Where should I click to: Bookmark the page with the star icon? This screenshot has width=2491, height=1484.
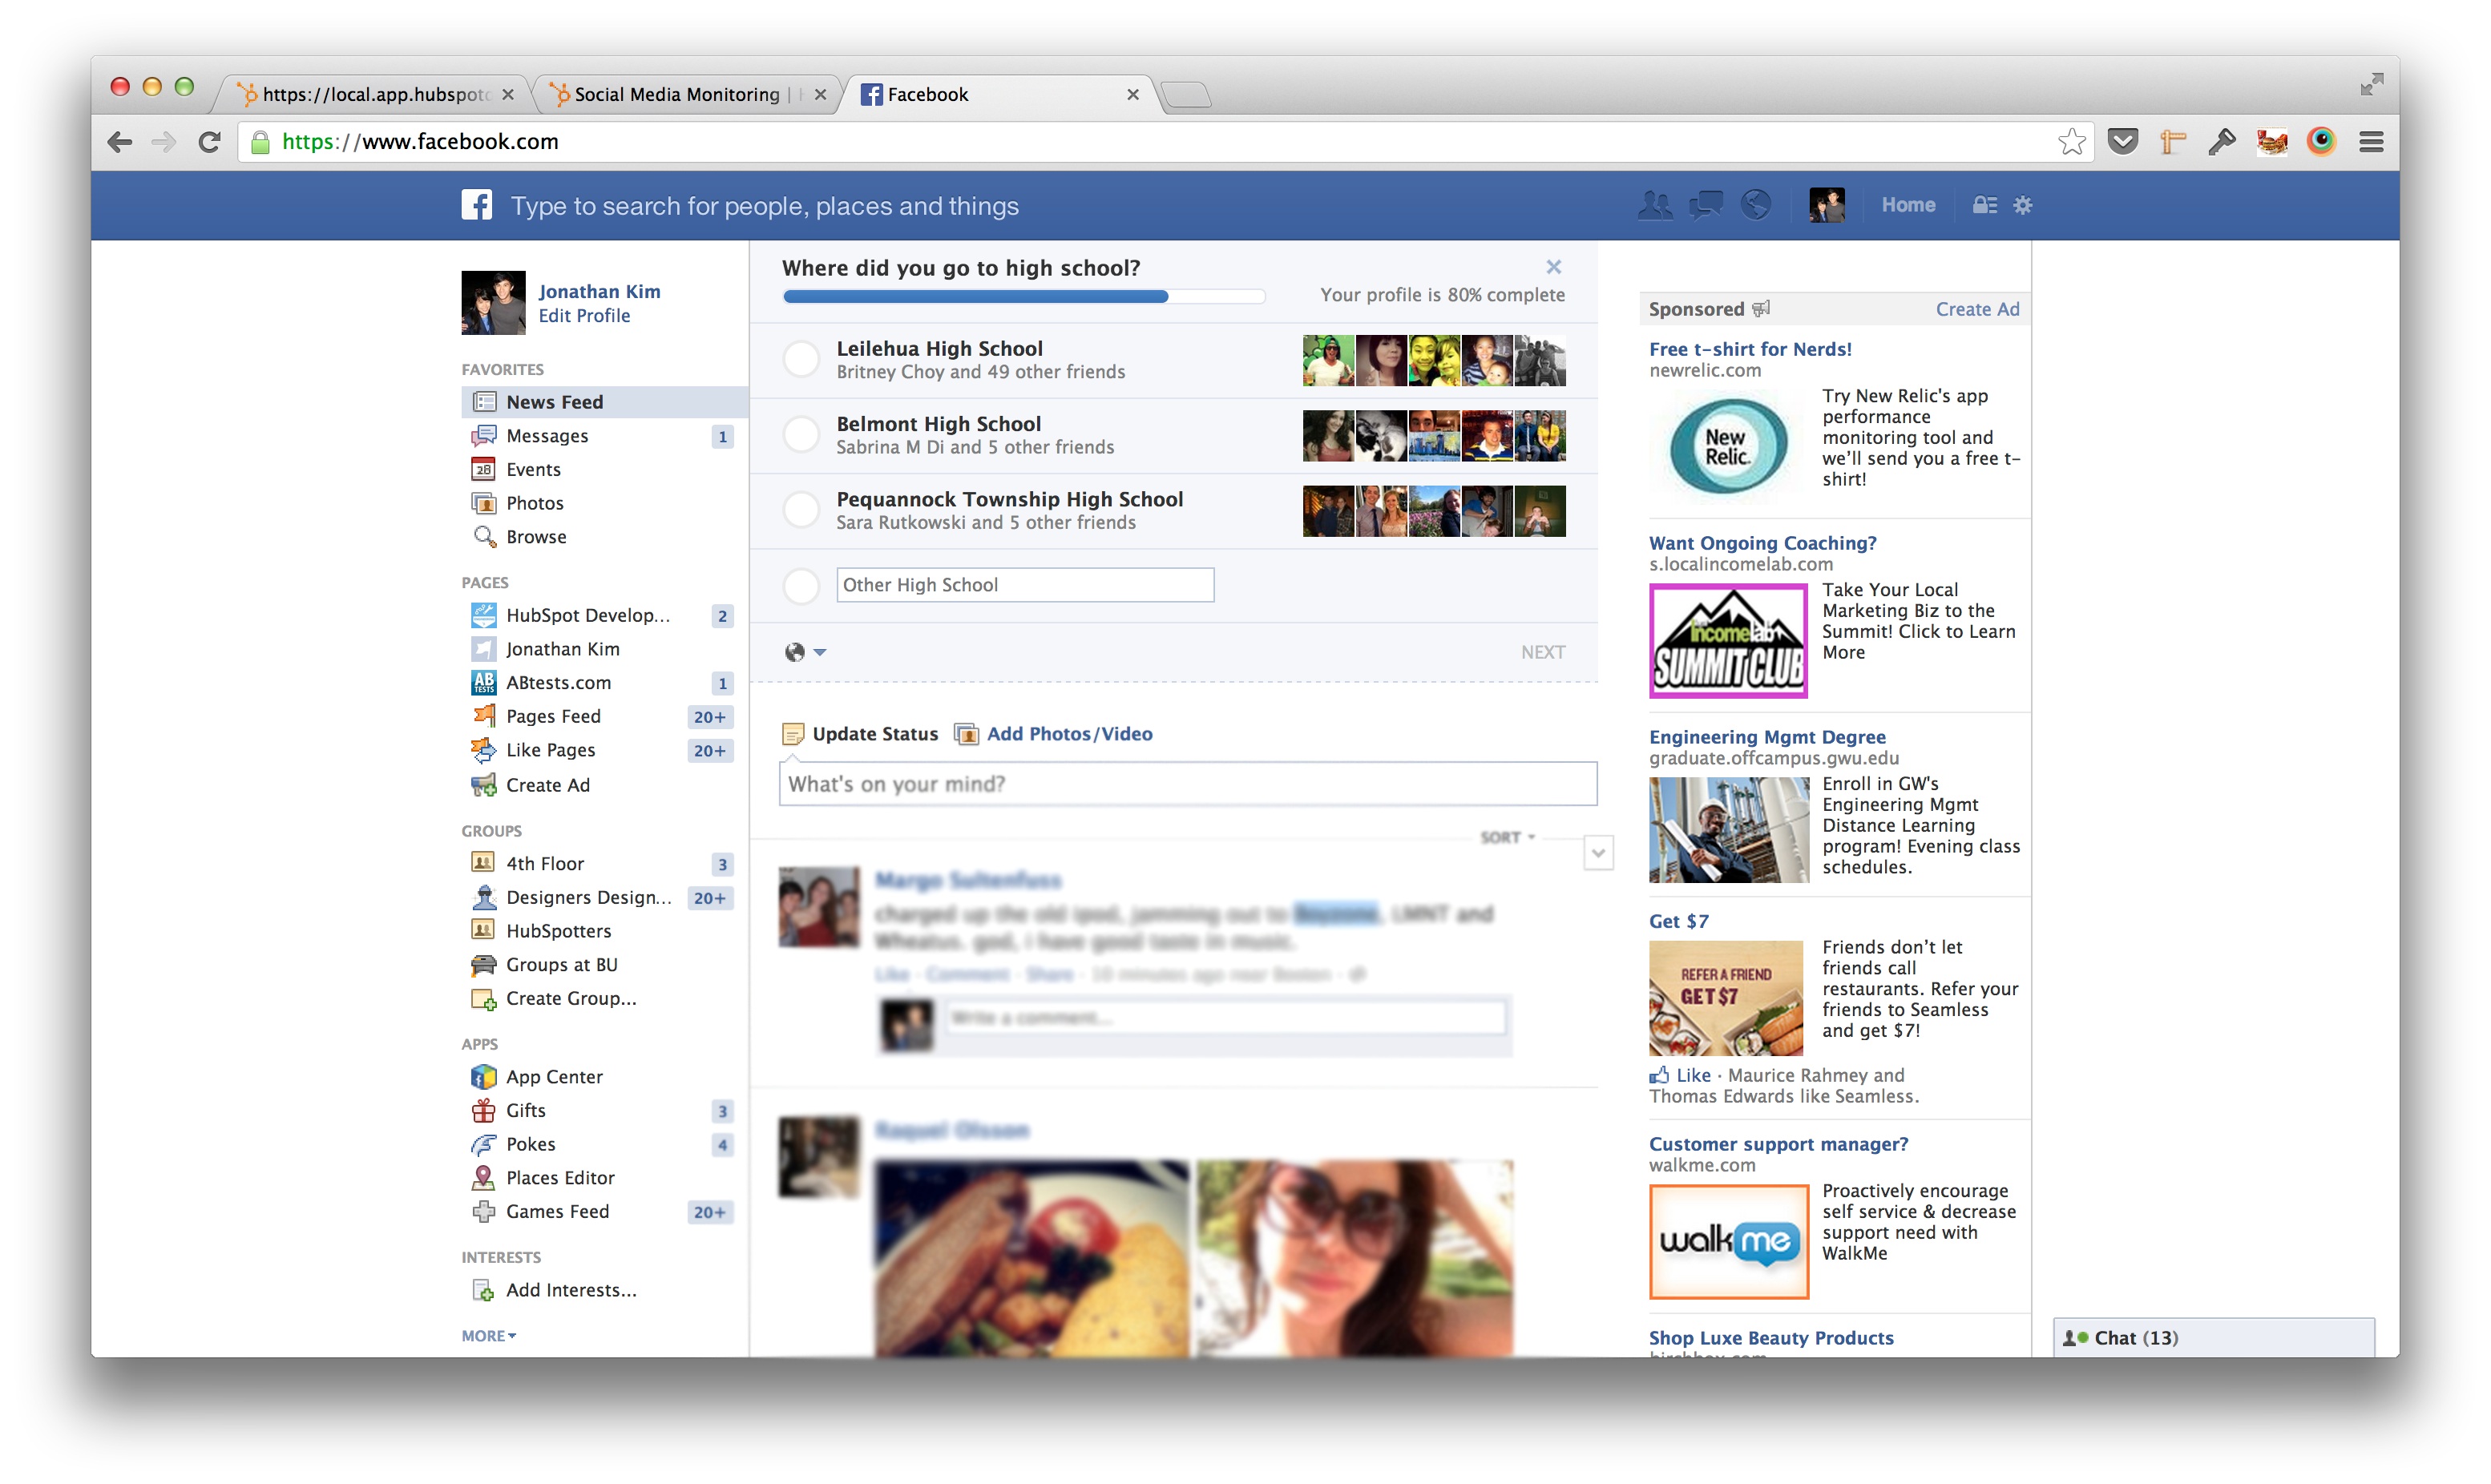click(x=2072, y=142)
